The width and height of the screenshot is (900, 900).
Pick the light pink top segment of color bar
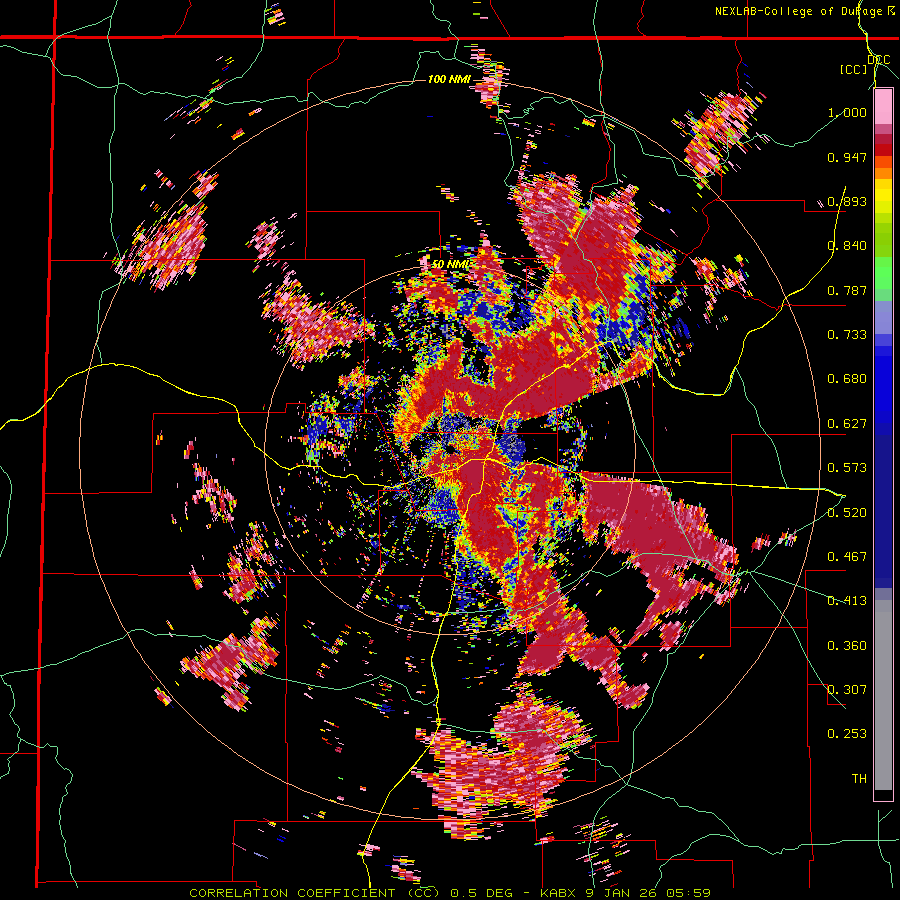(x=883, y=107)
